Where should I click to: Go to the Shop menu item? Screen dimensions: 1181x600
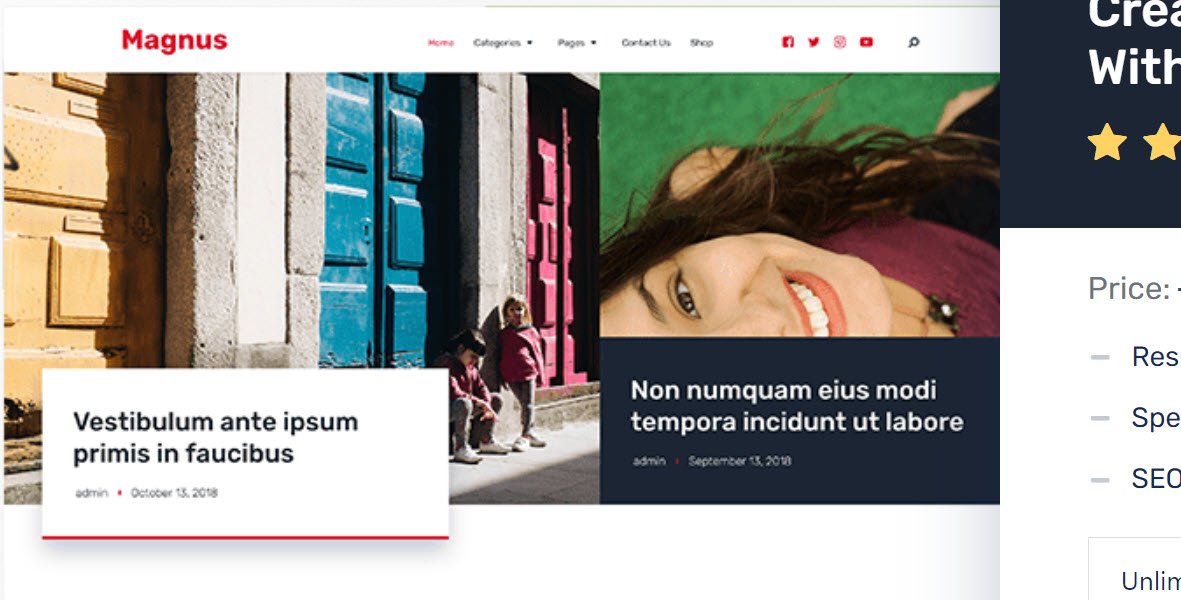pyautogui.click(x=701, y=43)
